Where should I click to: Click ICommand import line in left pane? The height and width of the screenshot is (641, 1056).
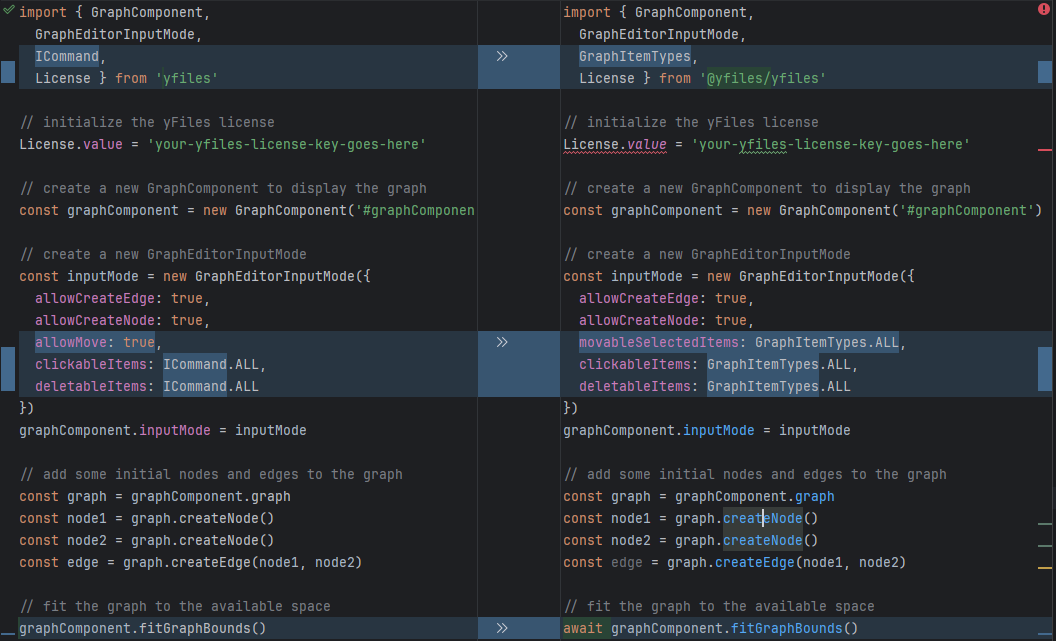[x=67, y=56]
